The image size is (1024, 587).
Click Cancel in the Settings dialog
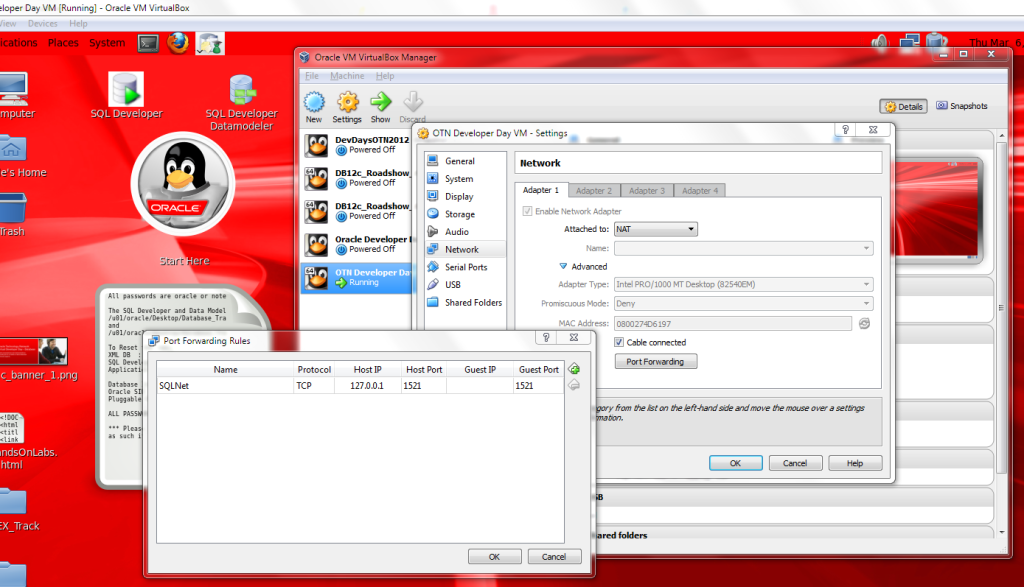tap(795, 463)
